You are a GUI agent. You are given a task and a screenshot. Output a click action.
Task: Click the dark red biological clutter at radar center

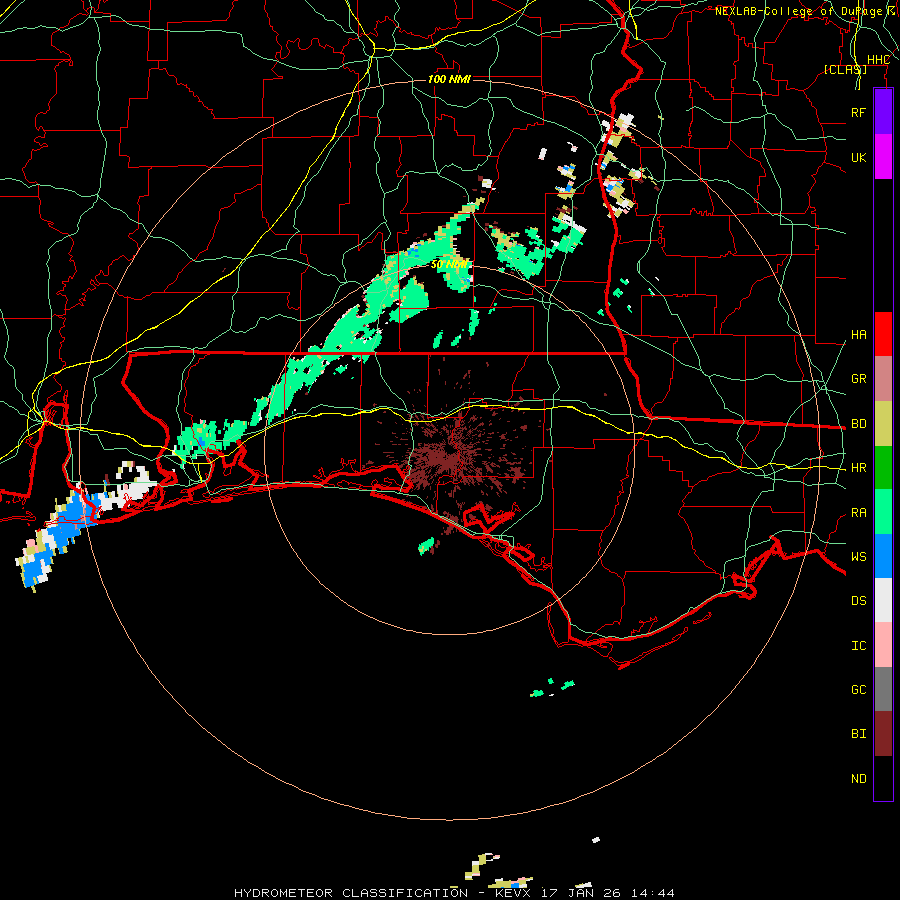point(451,451)
